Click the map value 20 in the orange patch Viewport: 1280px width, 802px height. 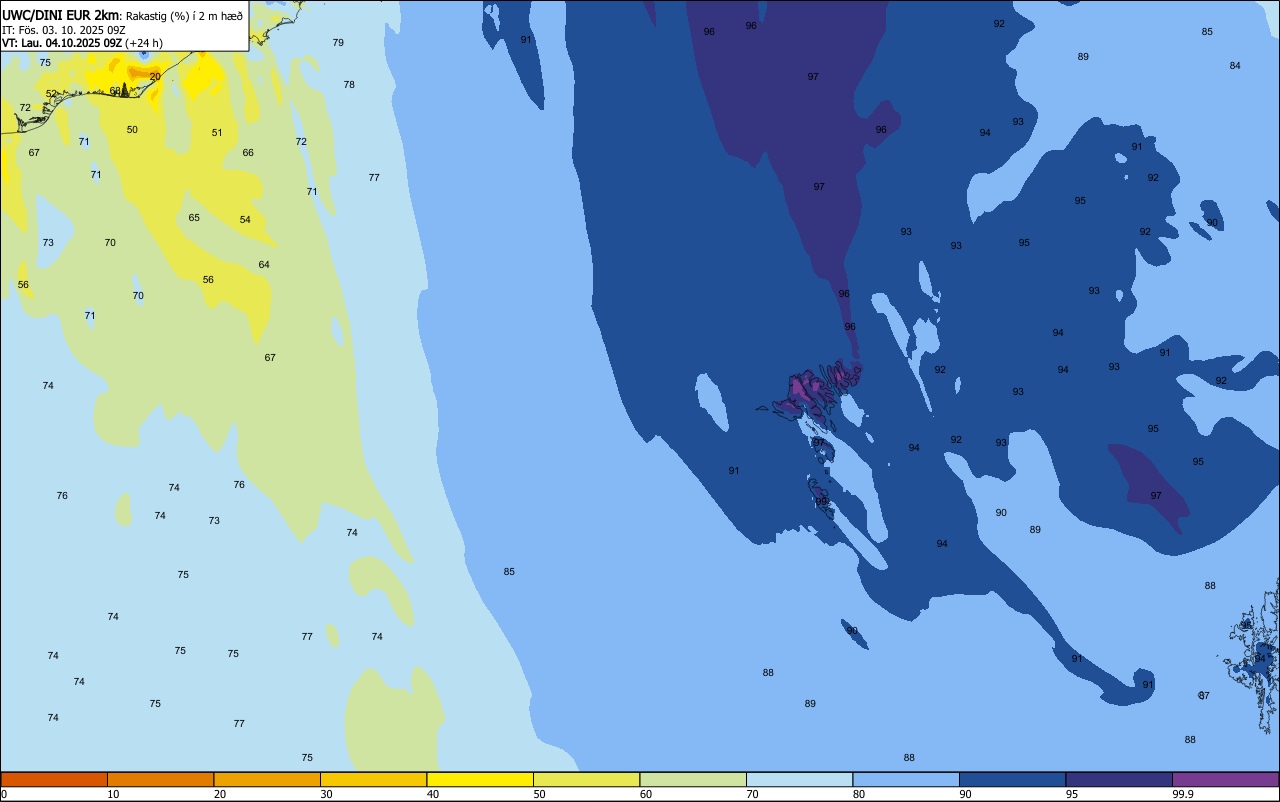155,76
